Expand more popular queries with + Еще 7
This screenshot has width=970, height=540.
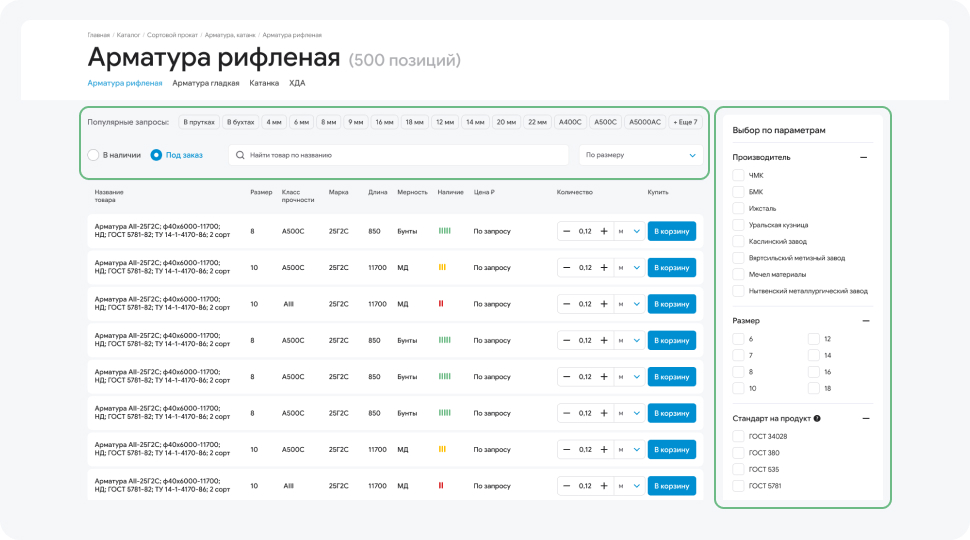(685, 122)
